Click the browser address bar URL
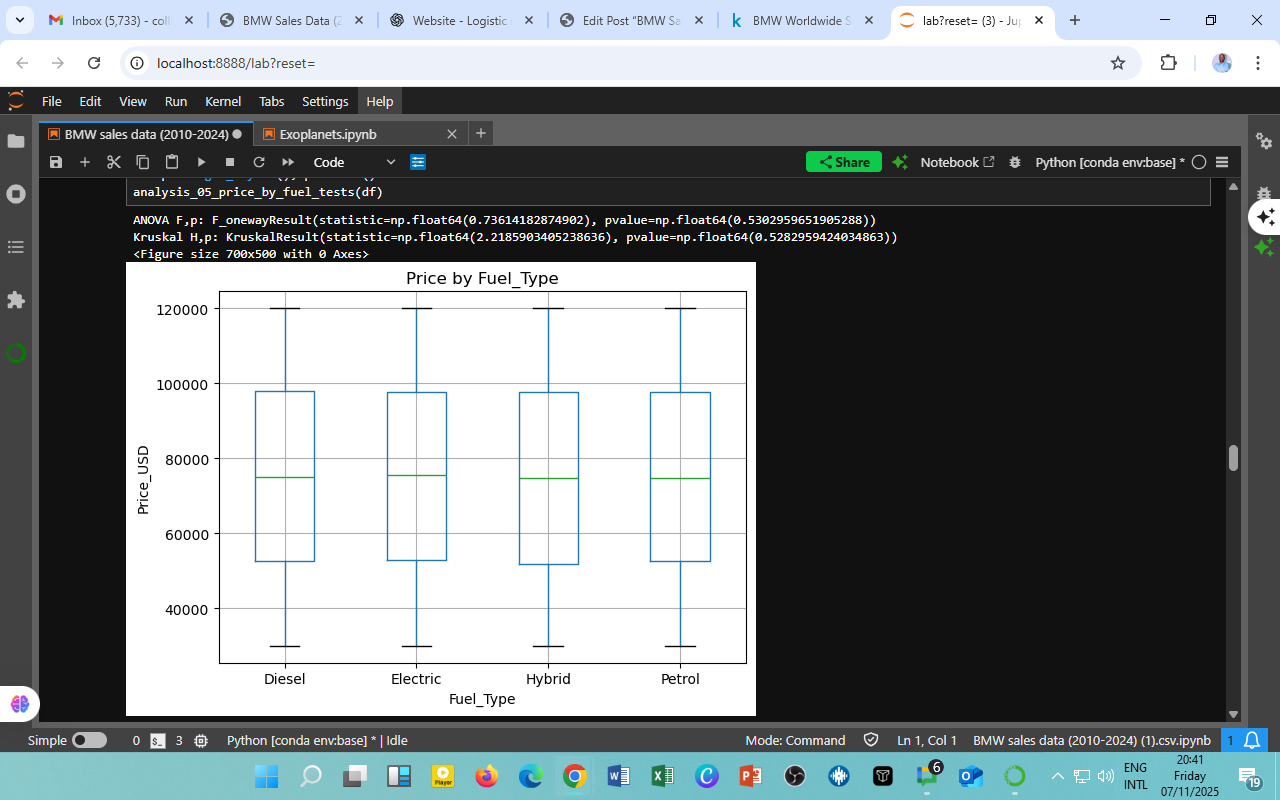The height and width of the screenshot is (800, 1280). coord(236,63)
